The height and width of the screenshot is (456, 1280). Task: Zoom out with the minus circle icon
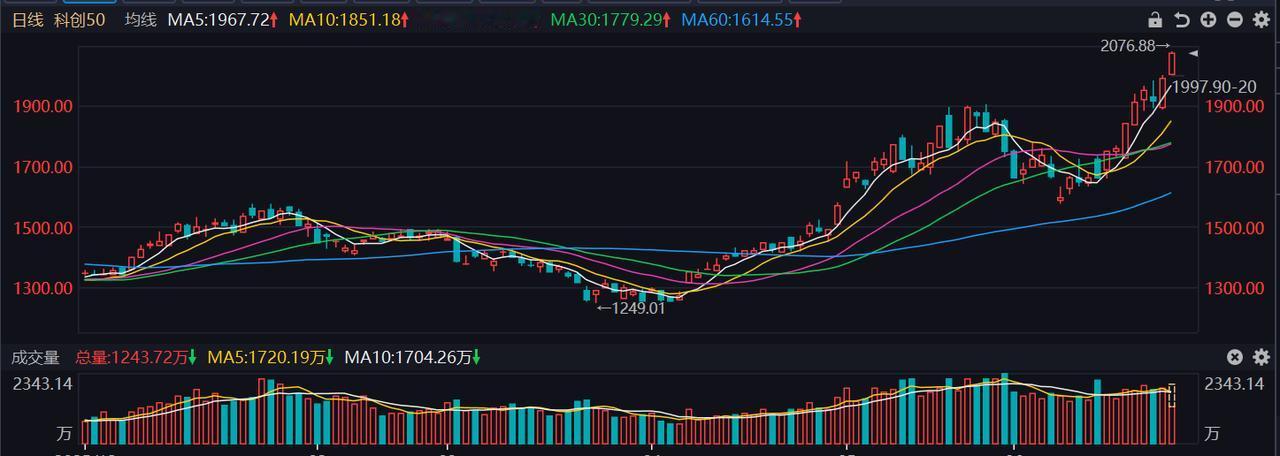[1234, 20]
